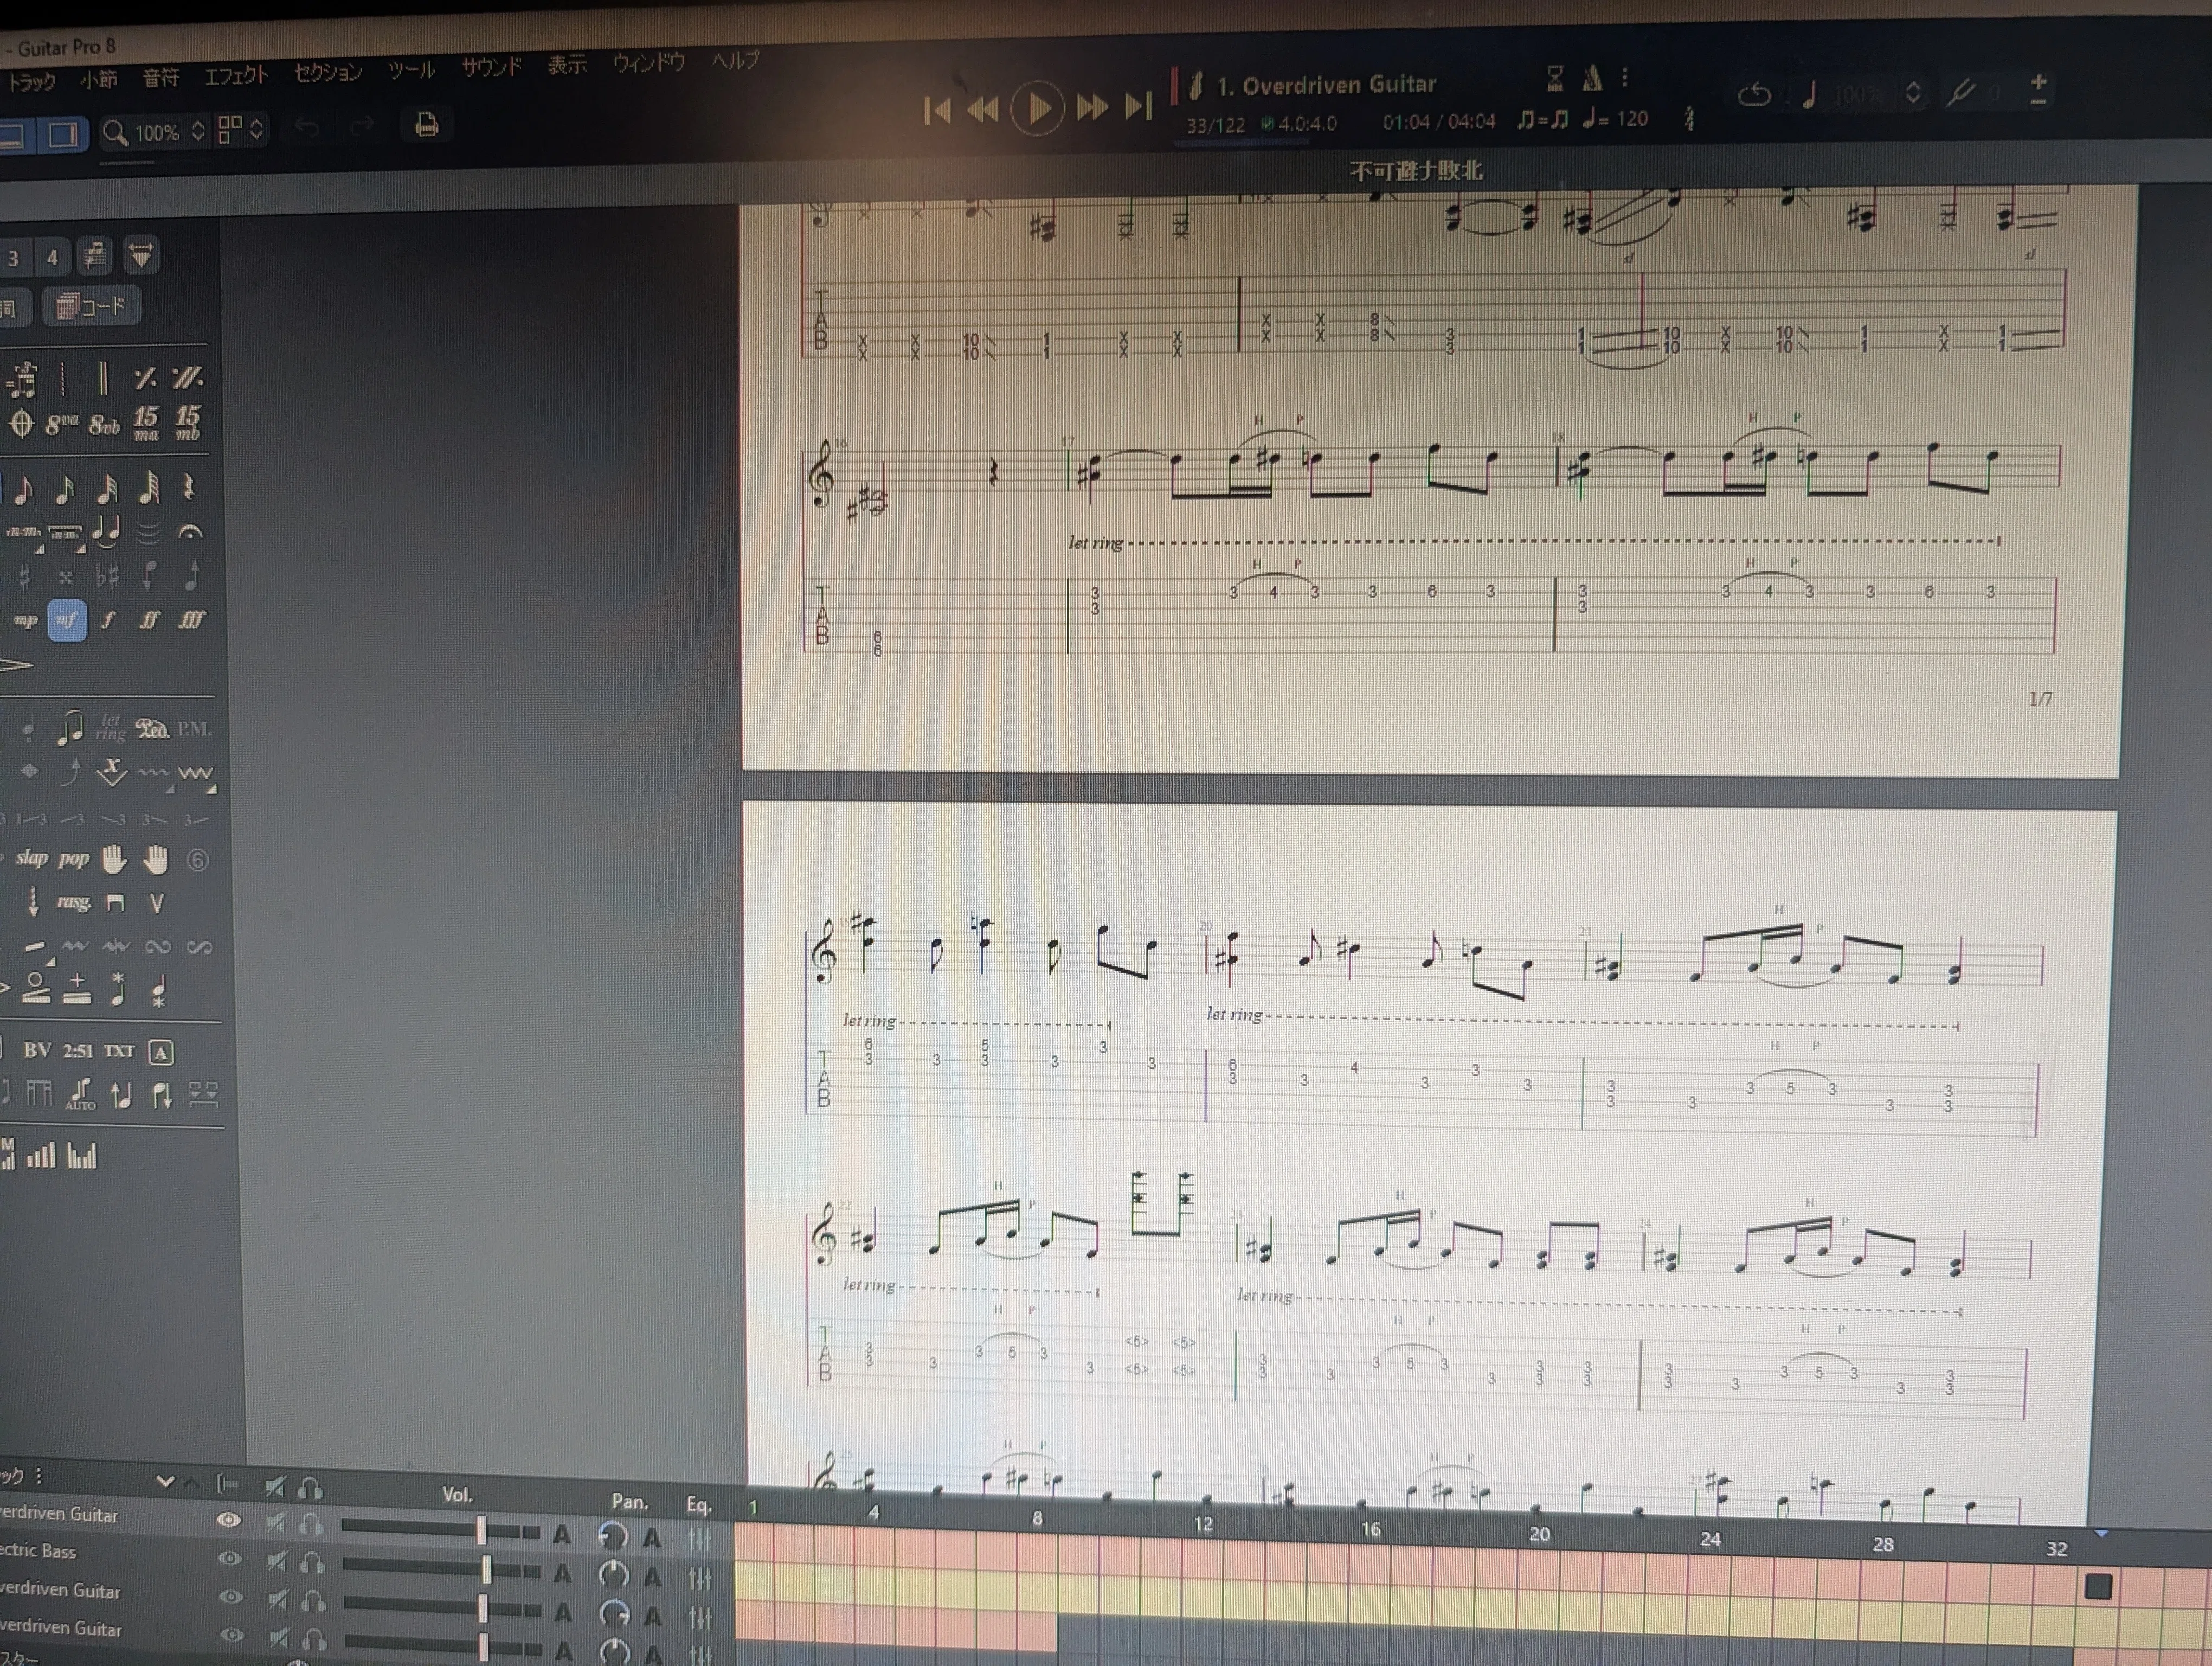Image resolution: width=2212 pixels, height=1666 pixels.
Task: Apply the 8vb octave sign
Action: 104,425
